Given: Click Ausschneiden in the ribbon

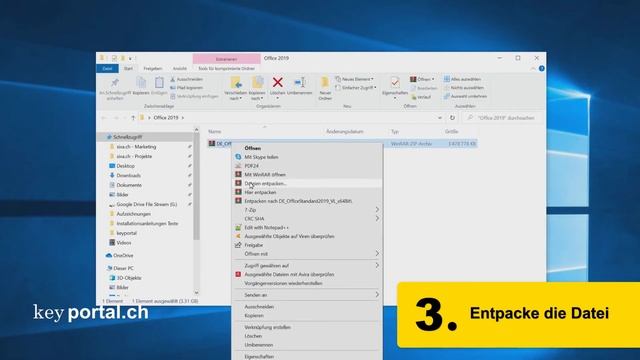Looking at the screenshot, I should click(187, 79).
